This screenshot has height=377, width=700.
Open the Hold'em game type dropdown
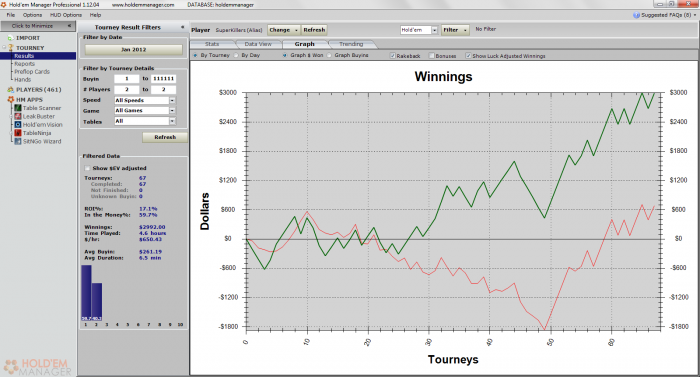(434, 30)
